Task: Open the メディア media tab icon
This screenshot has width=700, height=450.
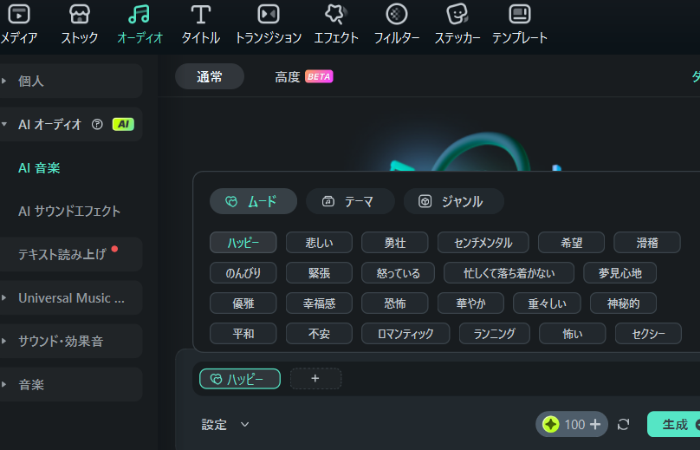Action: pyautogui.click(x=19, y=14)
